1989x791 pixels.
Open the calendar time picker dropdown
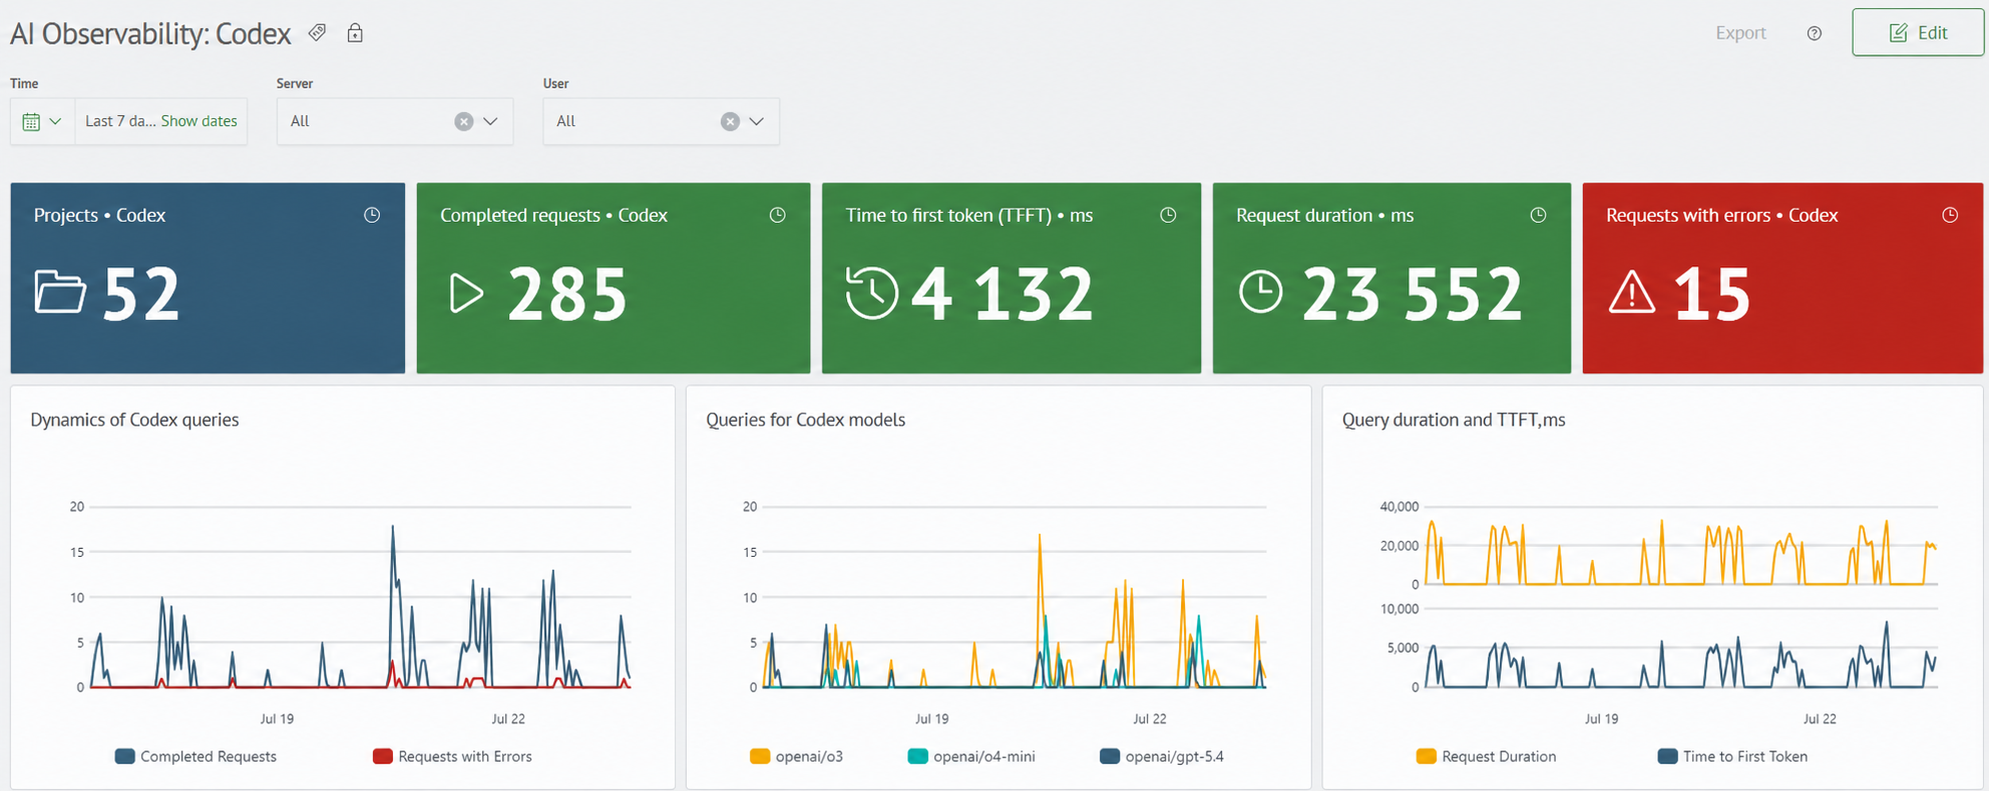point(42,121)
